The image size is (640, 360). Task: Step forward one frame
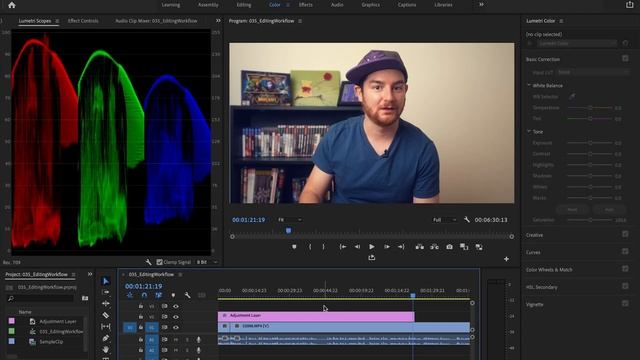pos(387,247)
